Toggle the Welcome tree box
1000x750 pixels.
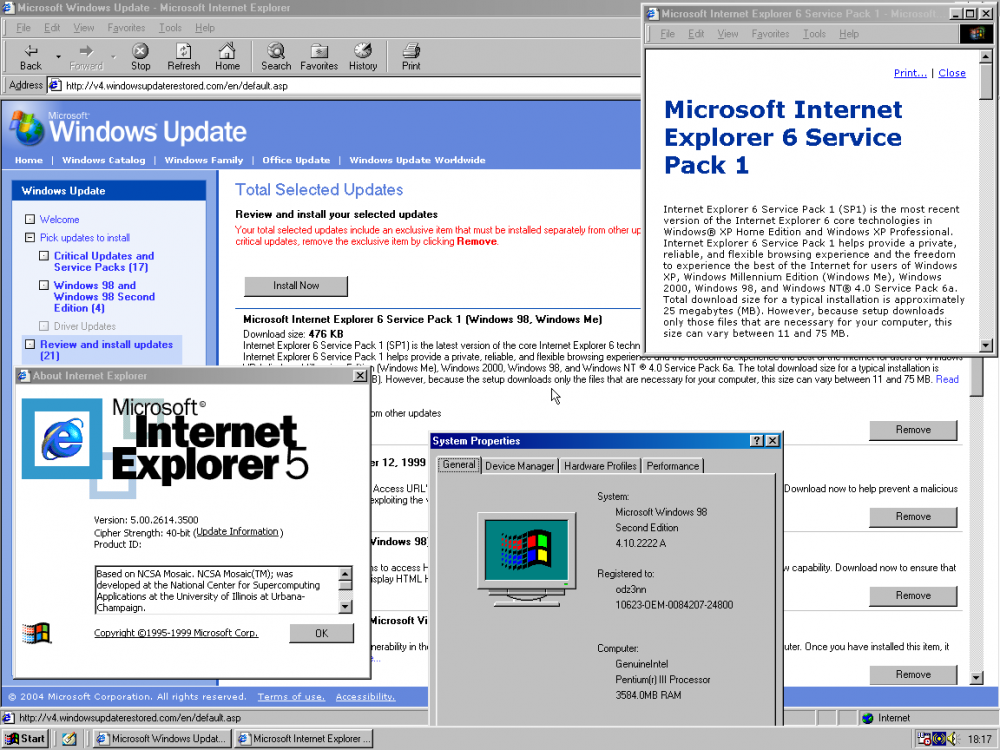tap(30, 220)
